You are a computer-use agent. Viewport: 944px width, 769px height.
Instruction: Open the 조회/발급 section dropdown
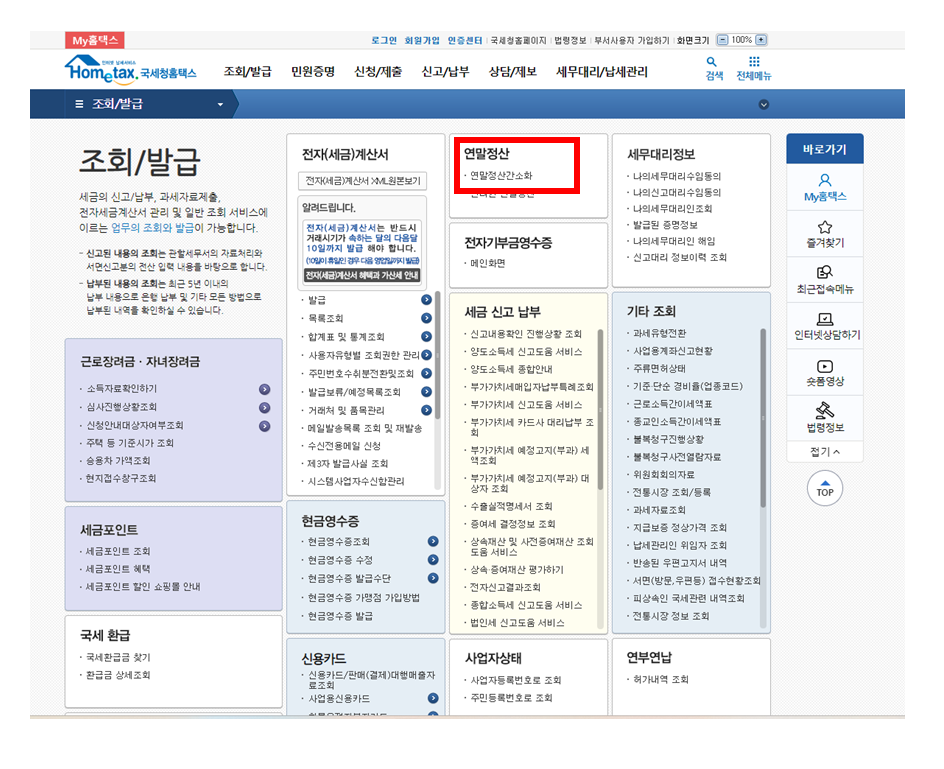150,104
